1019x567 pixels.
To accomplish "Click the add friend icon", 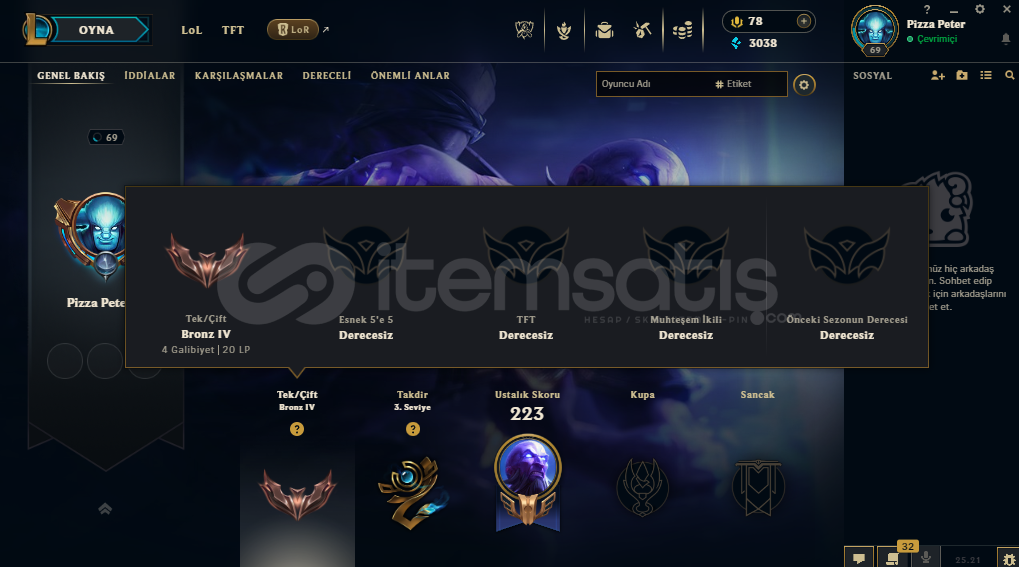I will tap(937, 75).
